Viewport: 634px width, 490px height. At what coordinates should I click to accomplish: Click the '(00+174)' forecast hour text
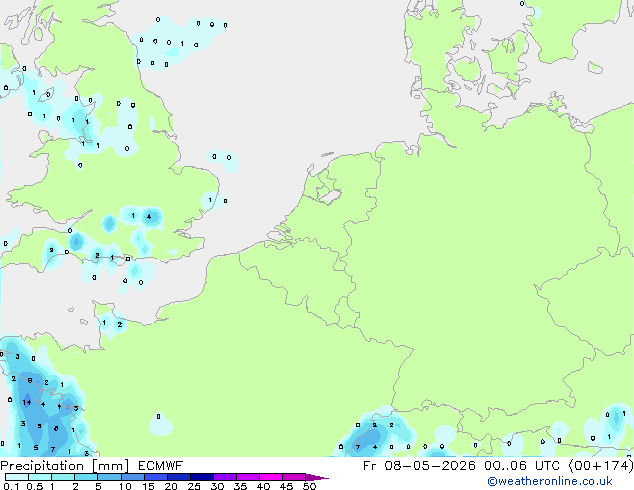point(601,466)
